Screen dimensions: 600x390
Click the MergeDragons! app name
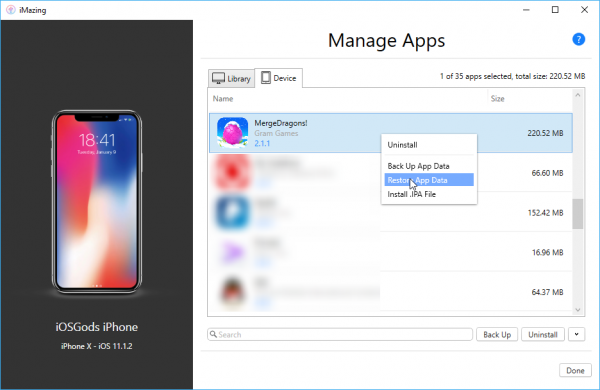tap(280, 123)
